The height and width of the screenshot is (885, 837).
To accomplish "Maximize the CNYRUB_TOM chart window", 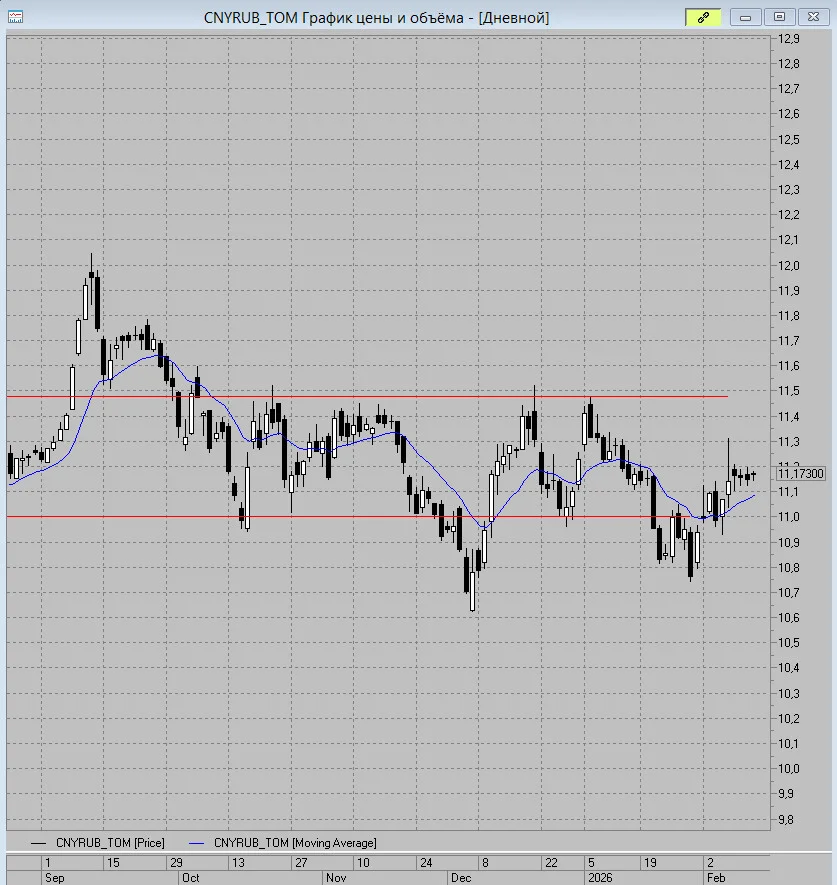I will 779,17.
